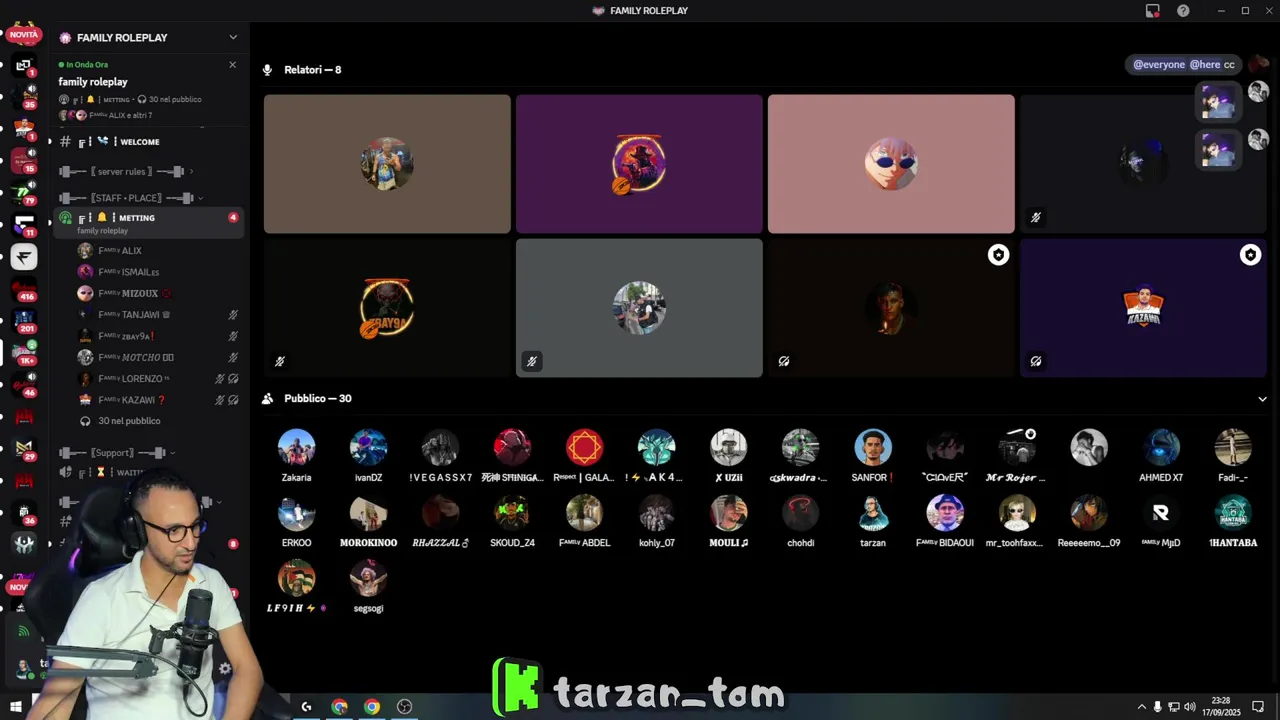Expand the server rules category
1280x720 pixels.
coord(125,172)
